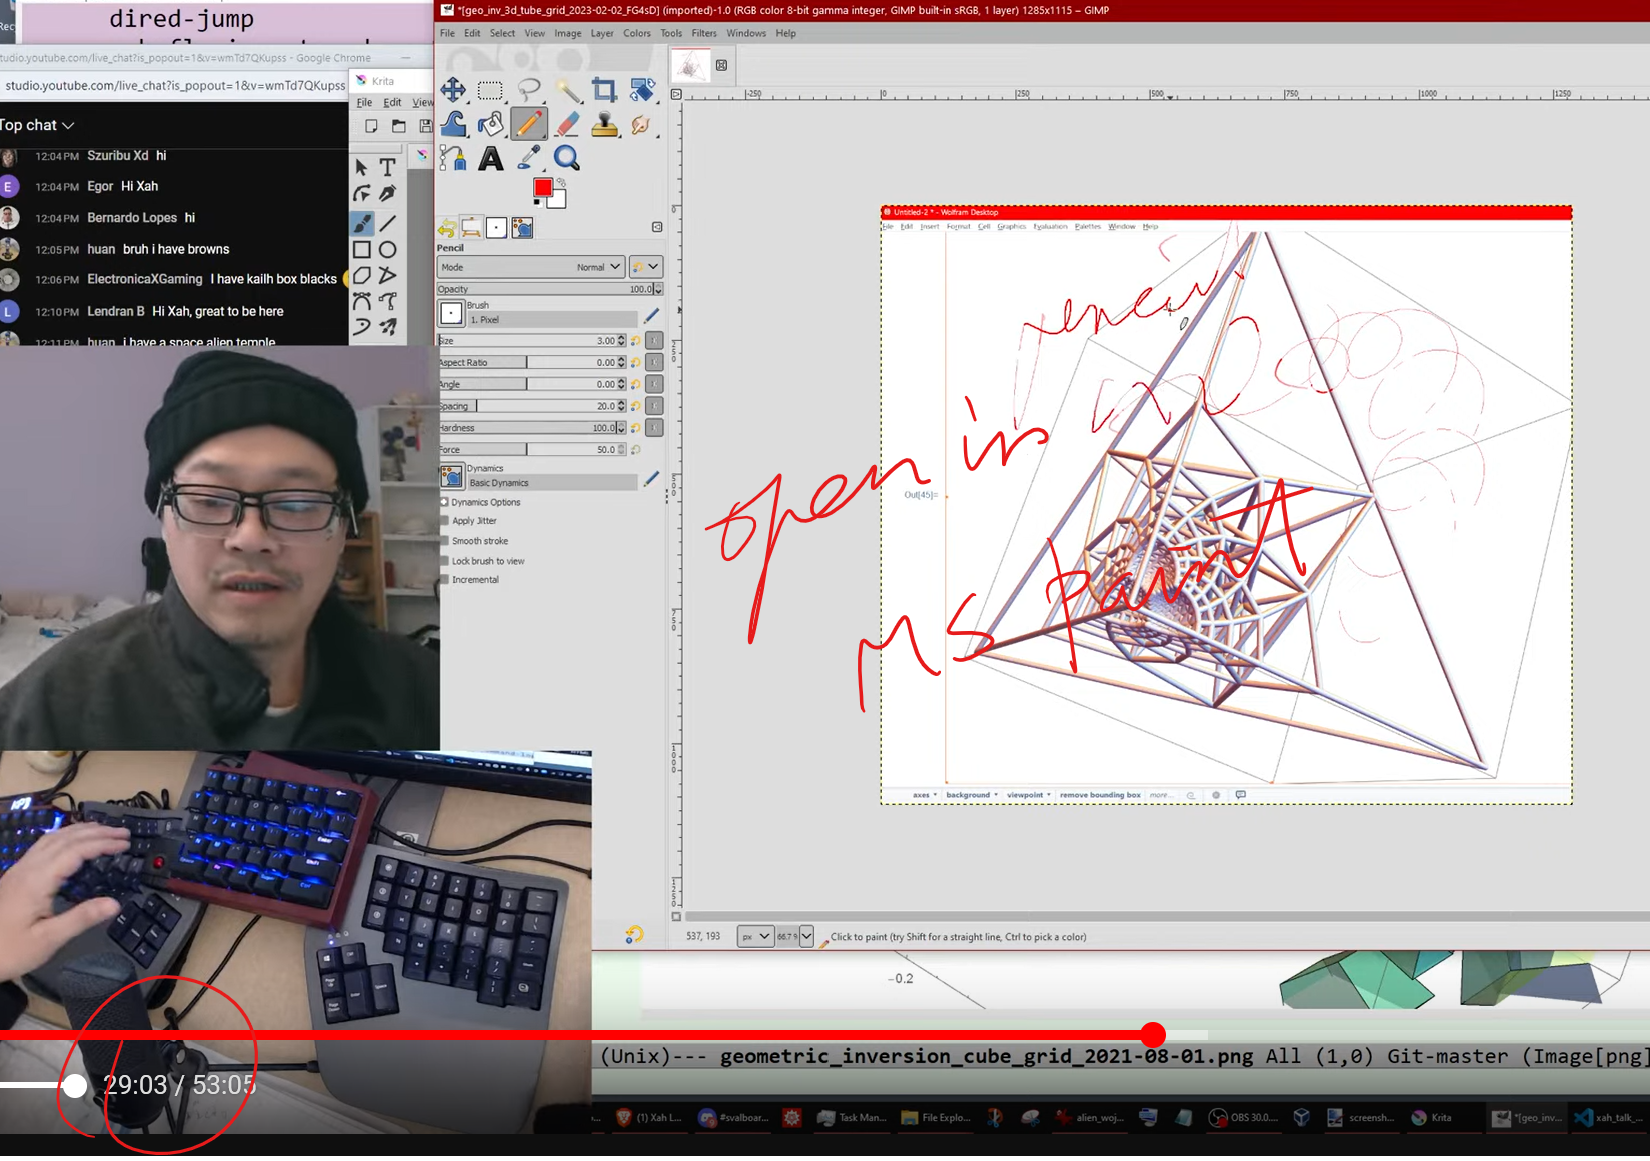
Task: Click the white background color swatch
Action: 558,200
